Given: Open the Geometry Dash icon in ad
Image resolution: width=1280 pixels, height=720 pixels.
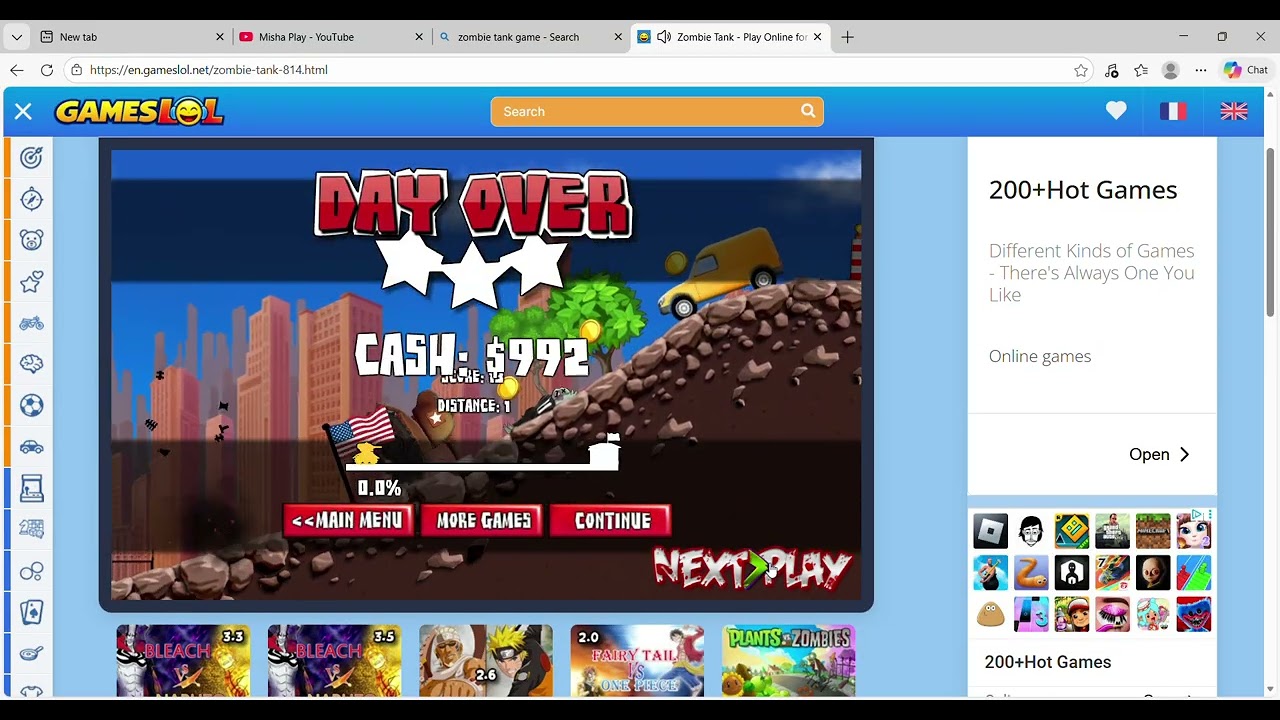Looking at the screenshot, I should coord(1072,531).
